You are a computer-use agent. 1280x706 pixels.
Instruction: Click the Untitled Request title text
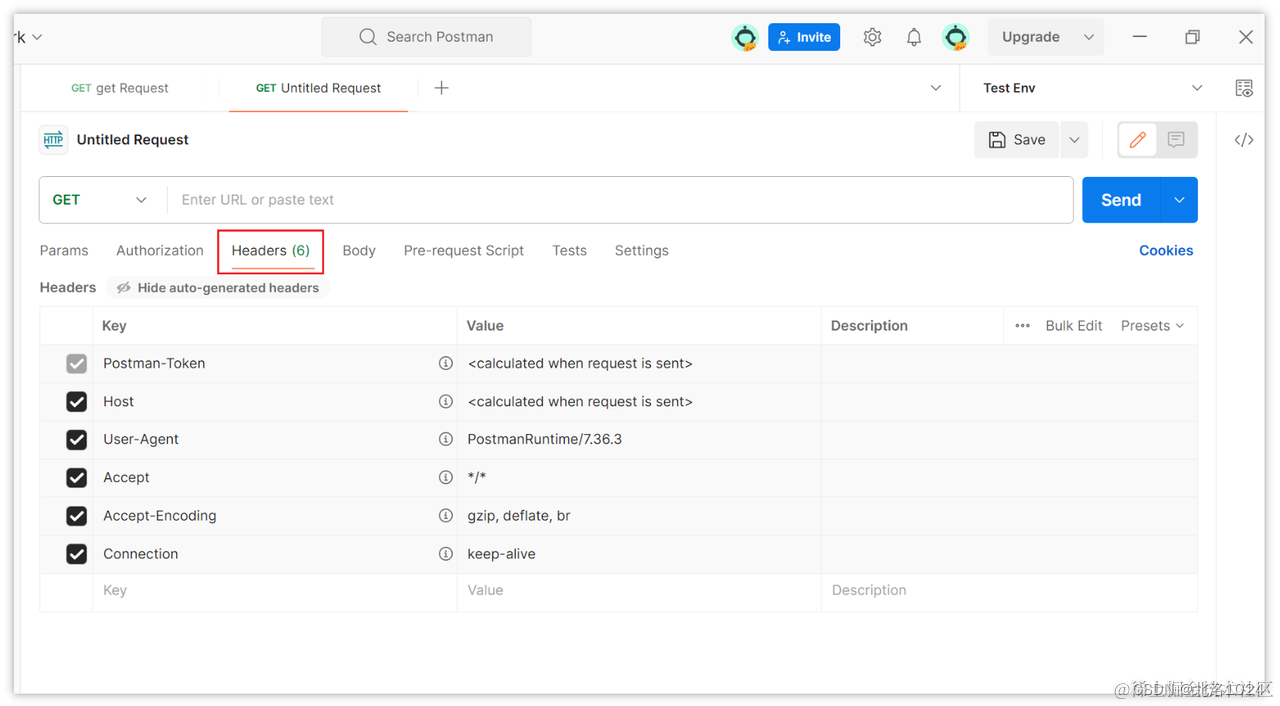pyautogui.click(x=132, y=140)
